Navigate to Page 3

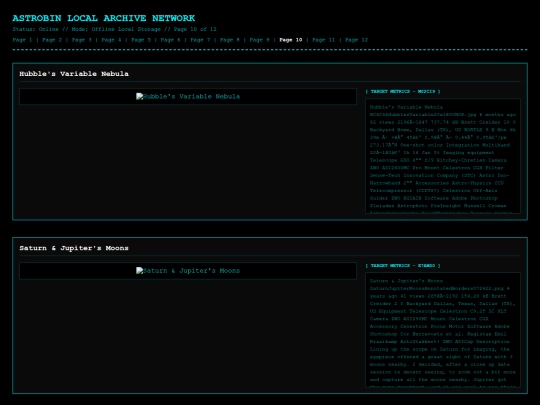pos(82,40)
